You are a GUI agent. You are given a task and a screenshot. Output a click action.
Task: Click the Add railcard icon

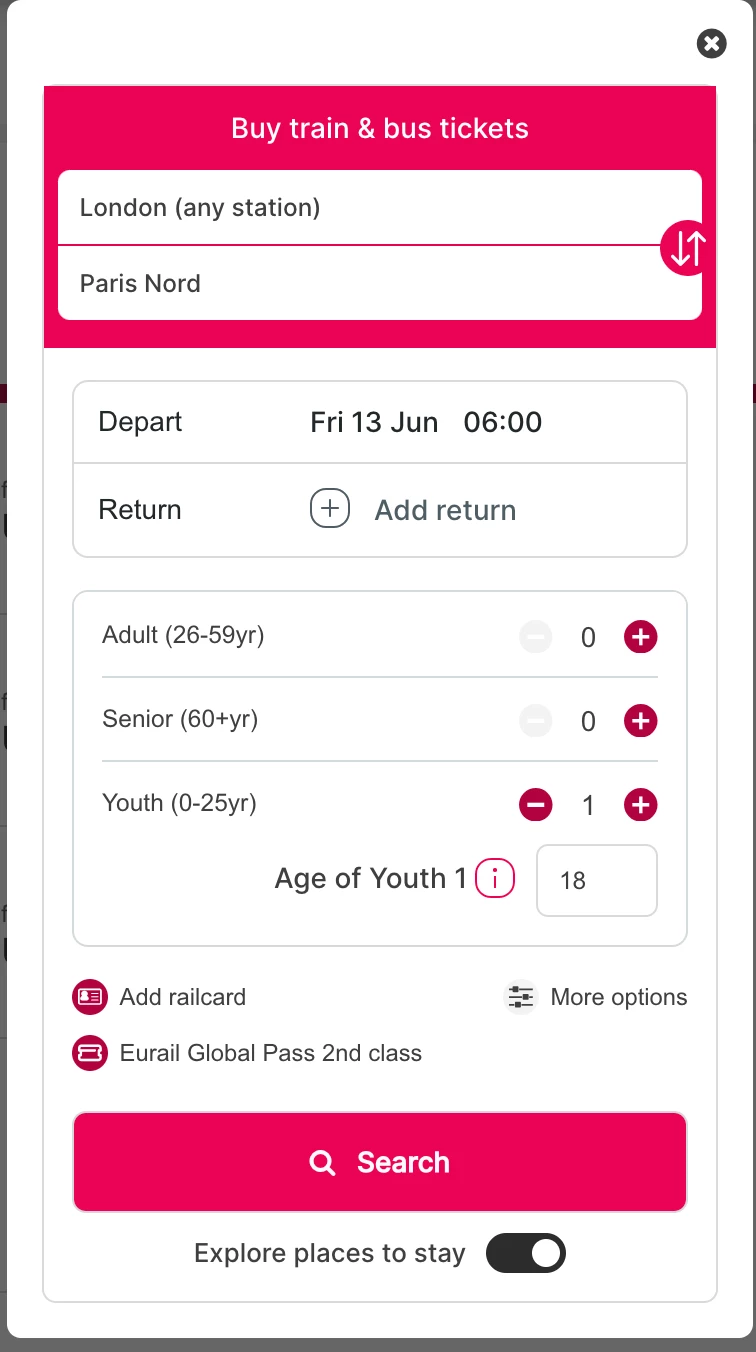(90, 997)
